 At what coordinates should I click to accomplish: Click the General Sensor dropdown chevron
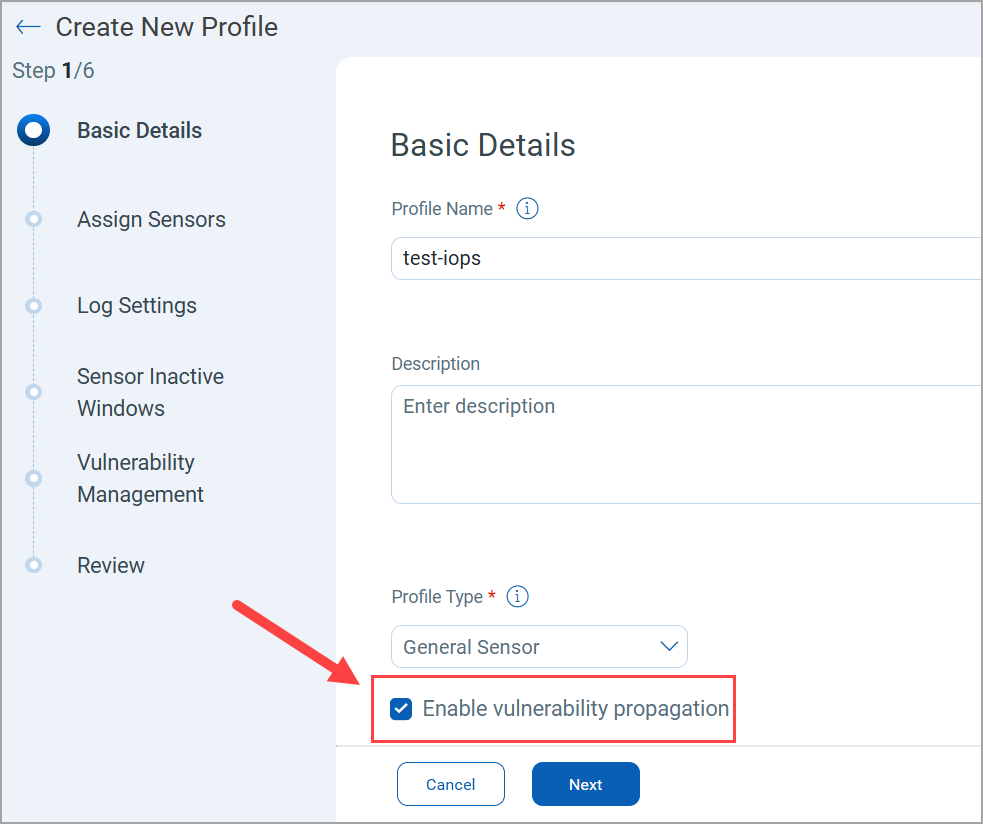669,647
